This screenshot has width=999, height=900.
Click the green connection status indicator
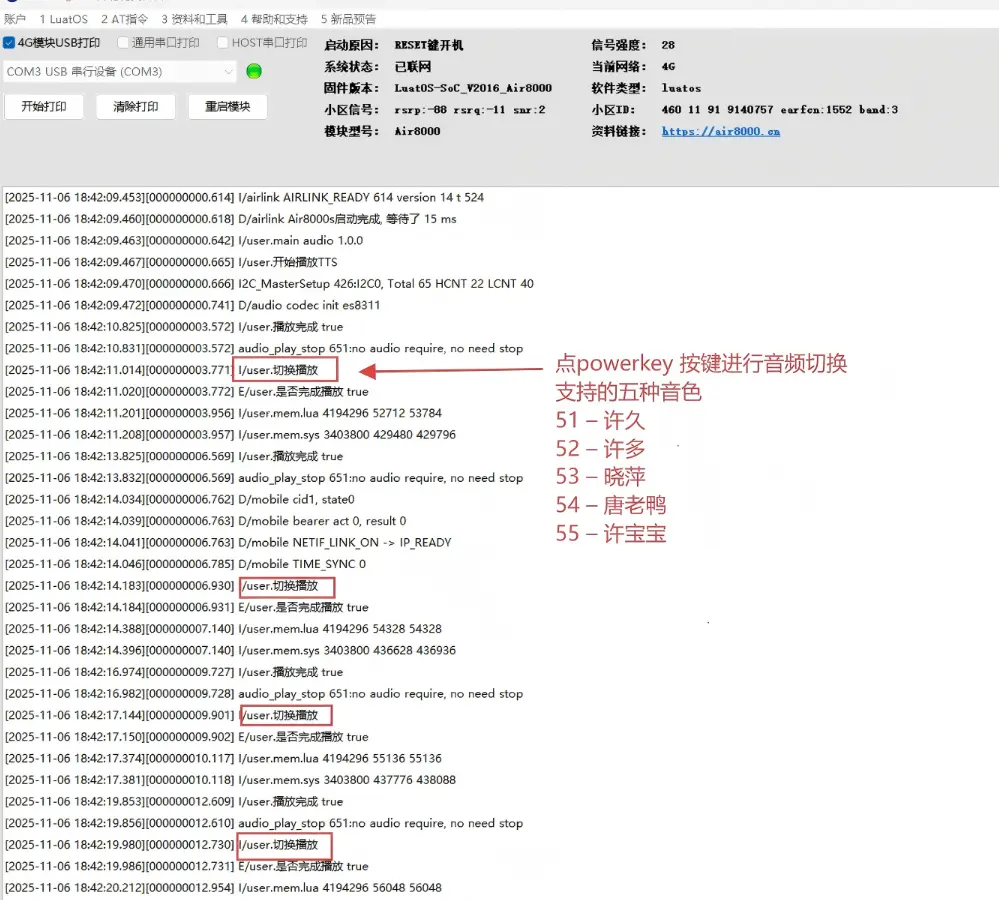pyautogui.click(x=254, y=71)
